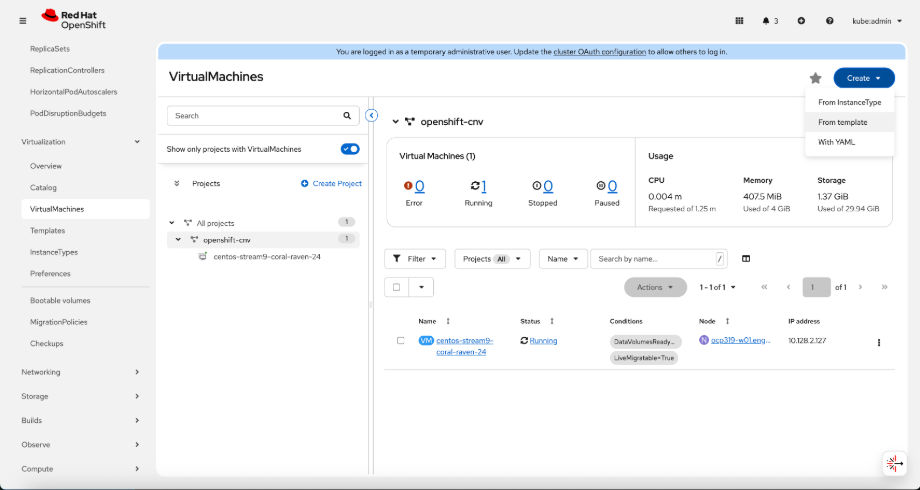Viewport: 920px width, 490px height.
Task: Select With YAML in Create menu
Action: 850,142
